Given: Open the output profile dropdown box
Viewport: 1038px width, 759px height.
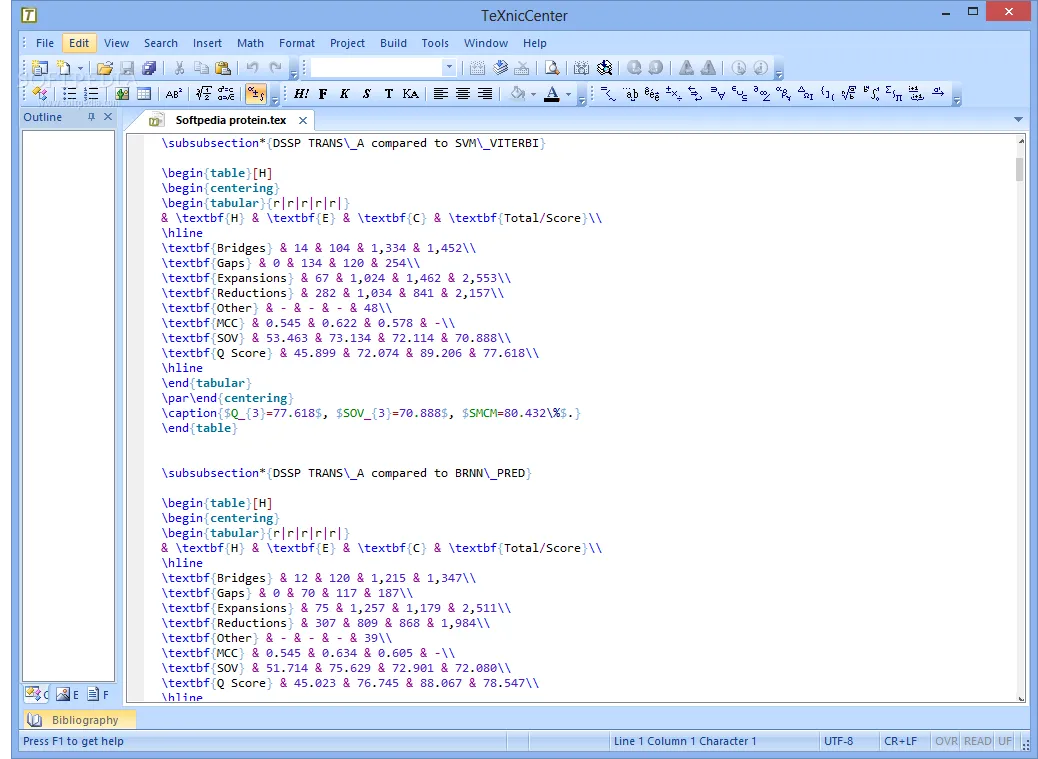Looking at the screenshot, I should click(x=448, y=68).
